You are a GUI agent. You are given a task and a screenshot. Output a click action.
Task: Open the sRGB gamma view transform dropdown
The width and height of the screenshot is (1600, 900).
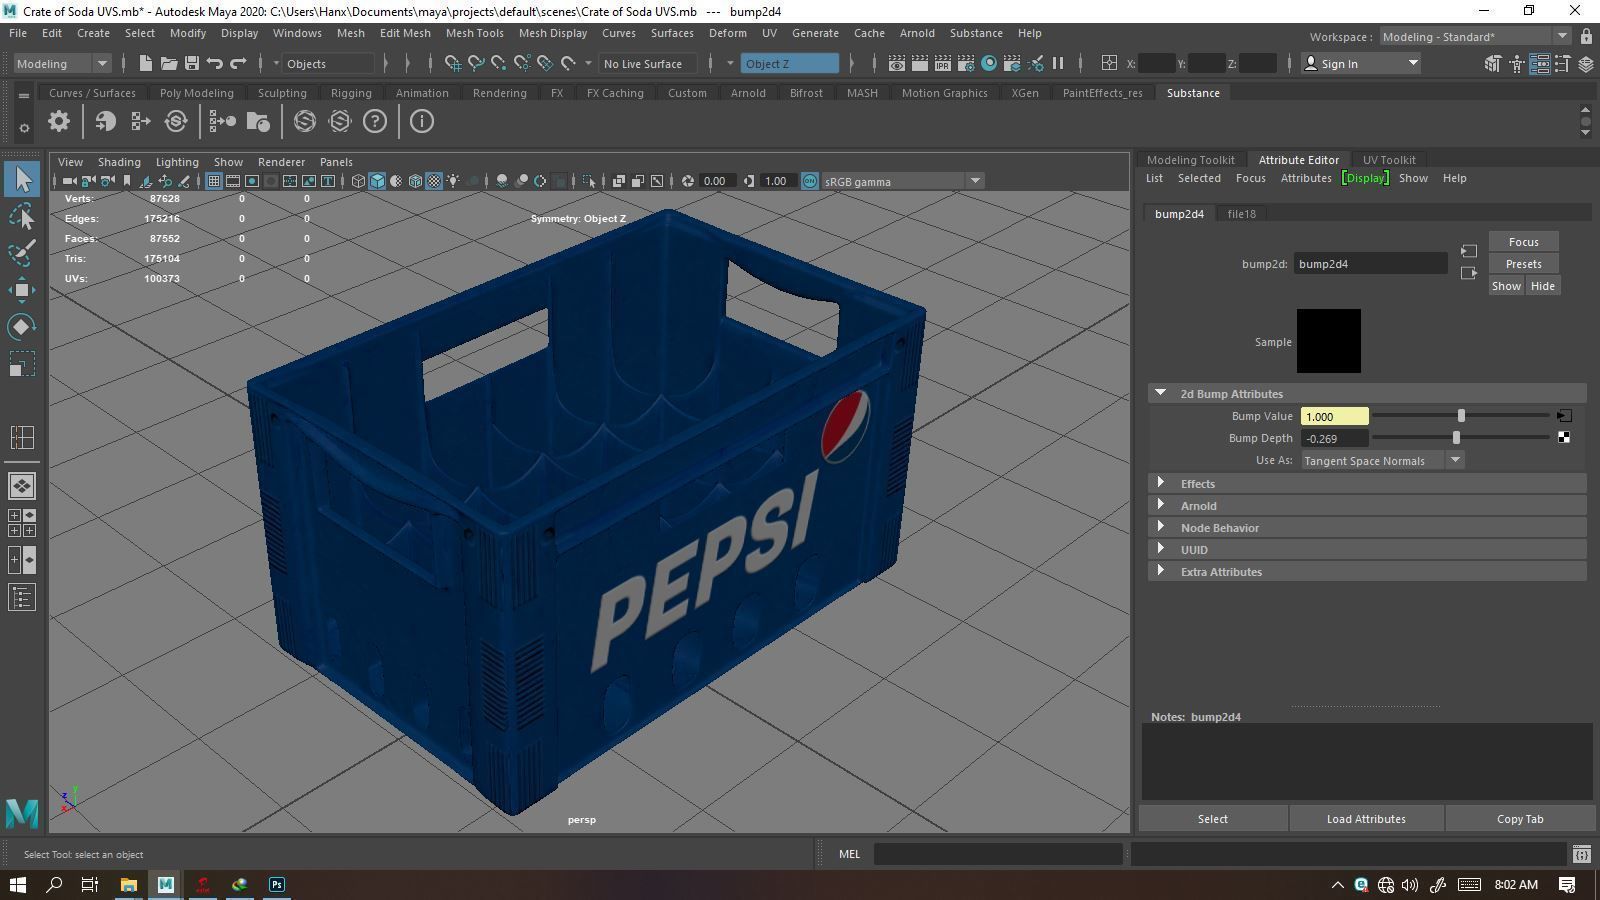point(903,181)
